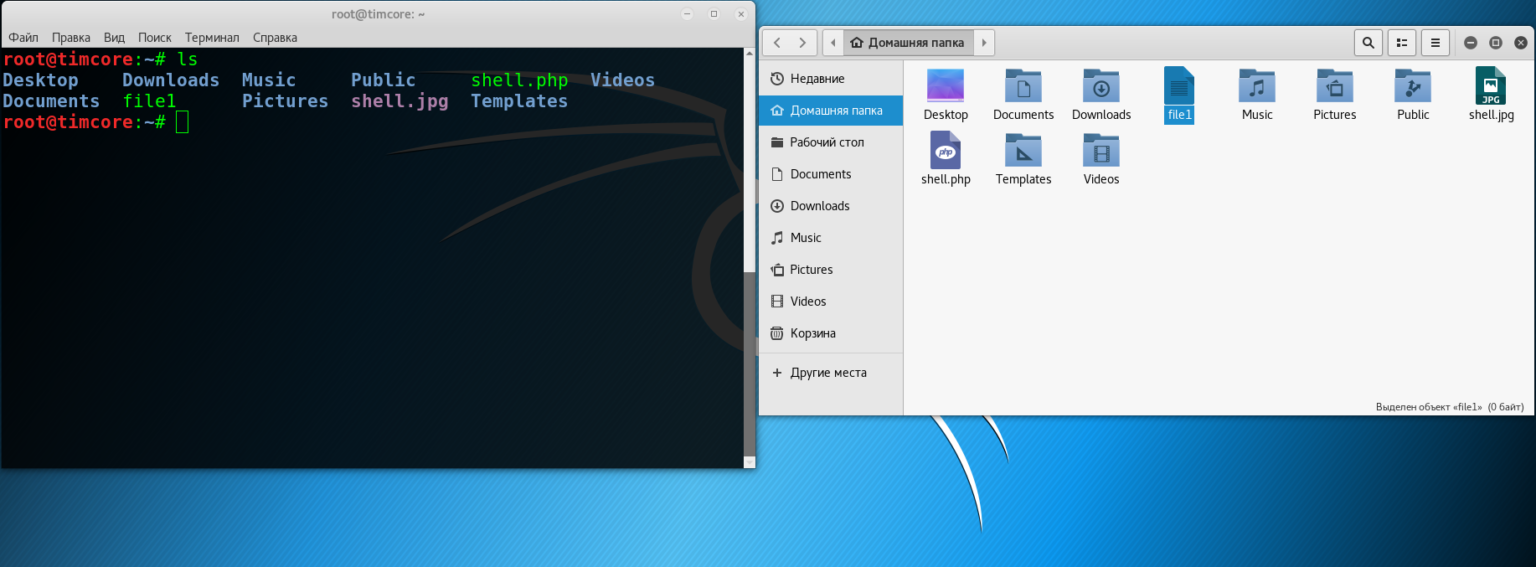Open Недавние in the sidebar
The image size is (1536, 567).
(816, 78)
